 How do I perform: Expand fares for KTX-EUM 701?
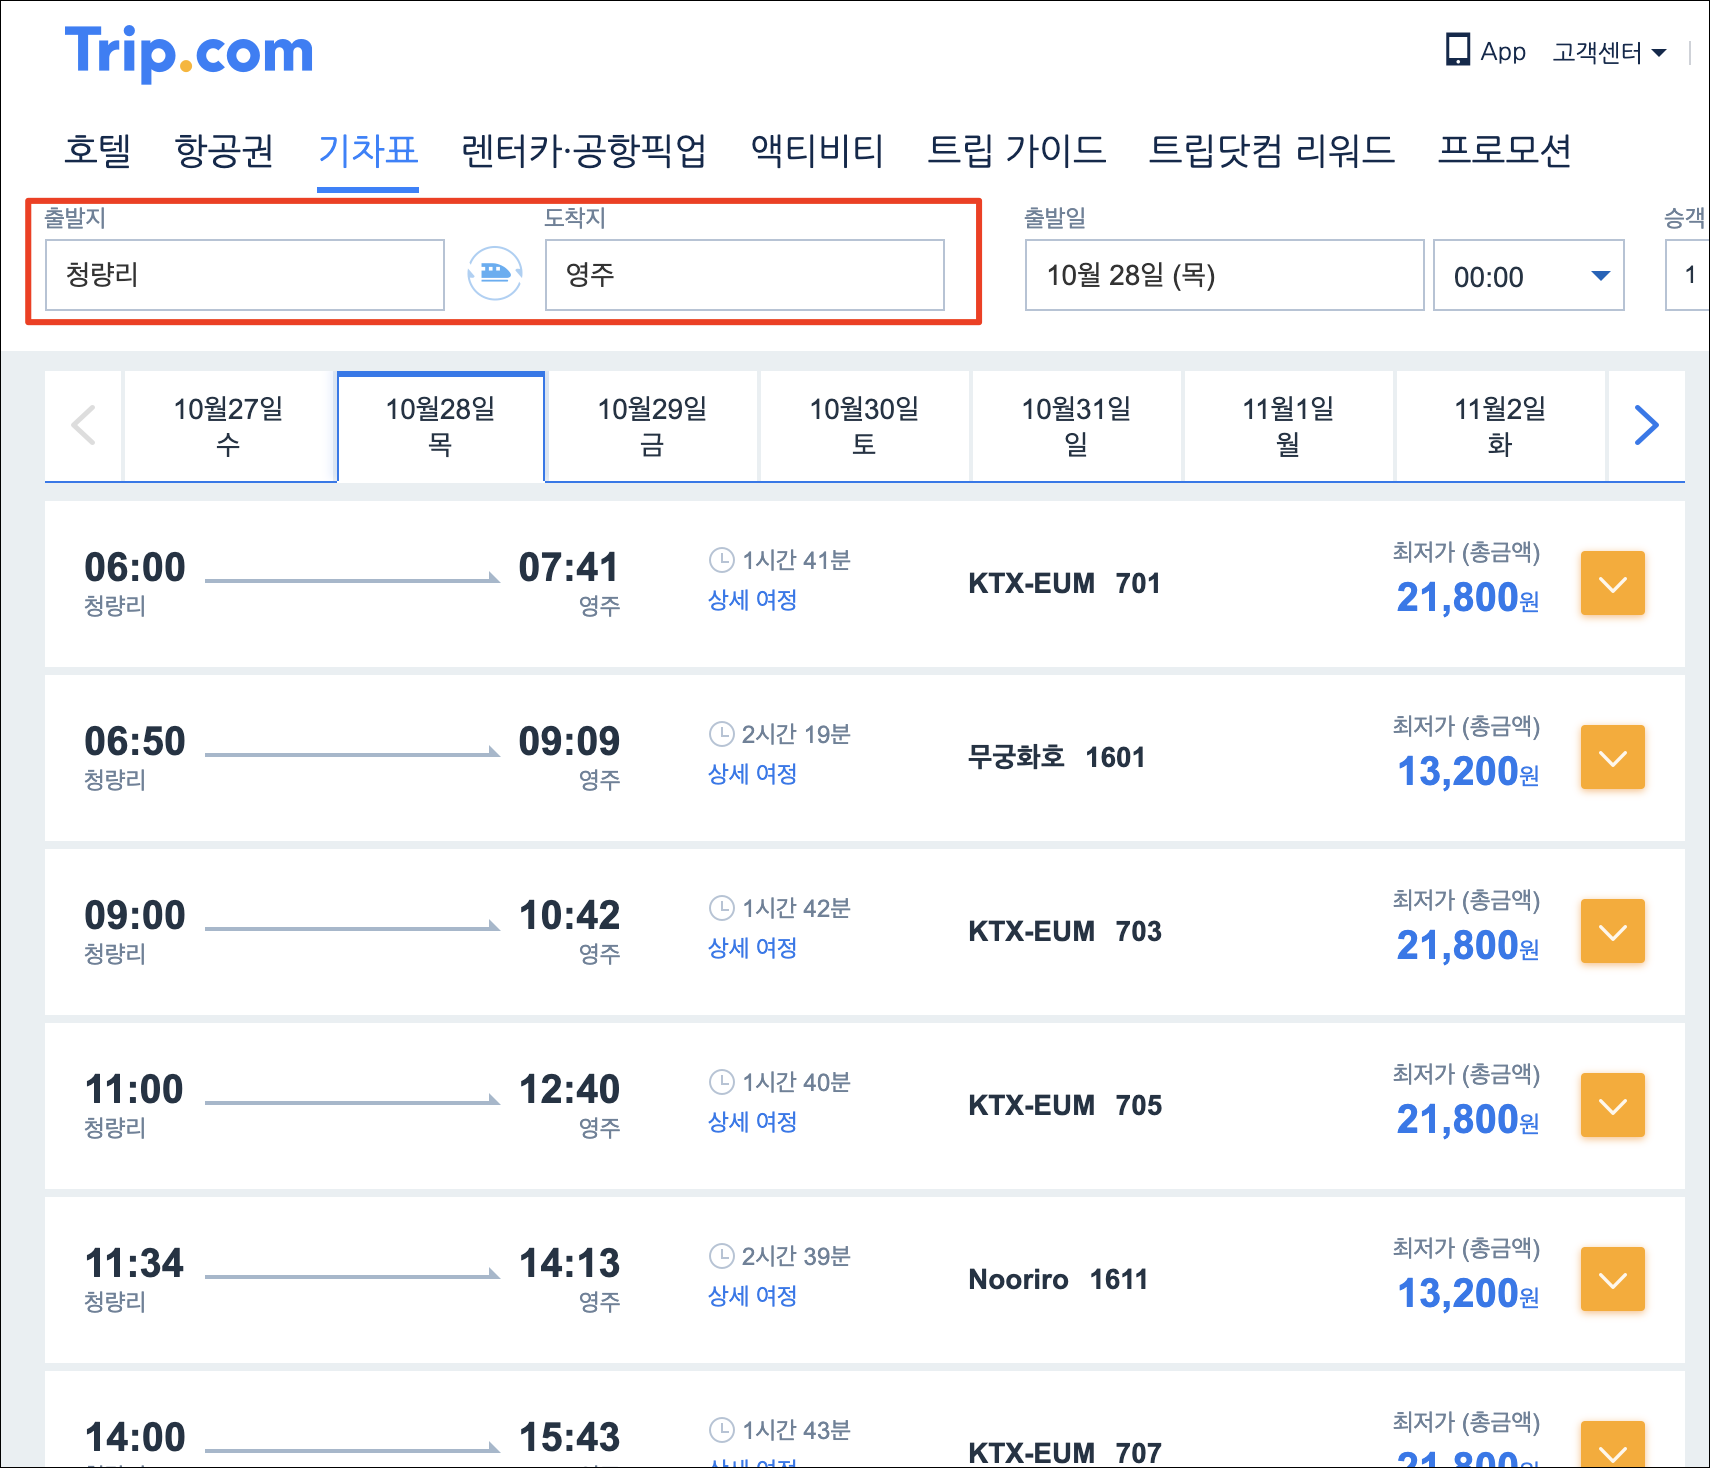(x=1612, y=583)
